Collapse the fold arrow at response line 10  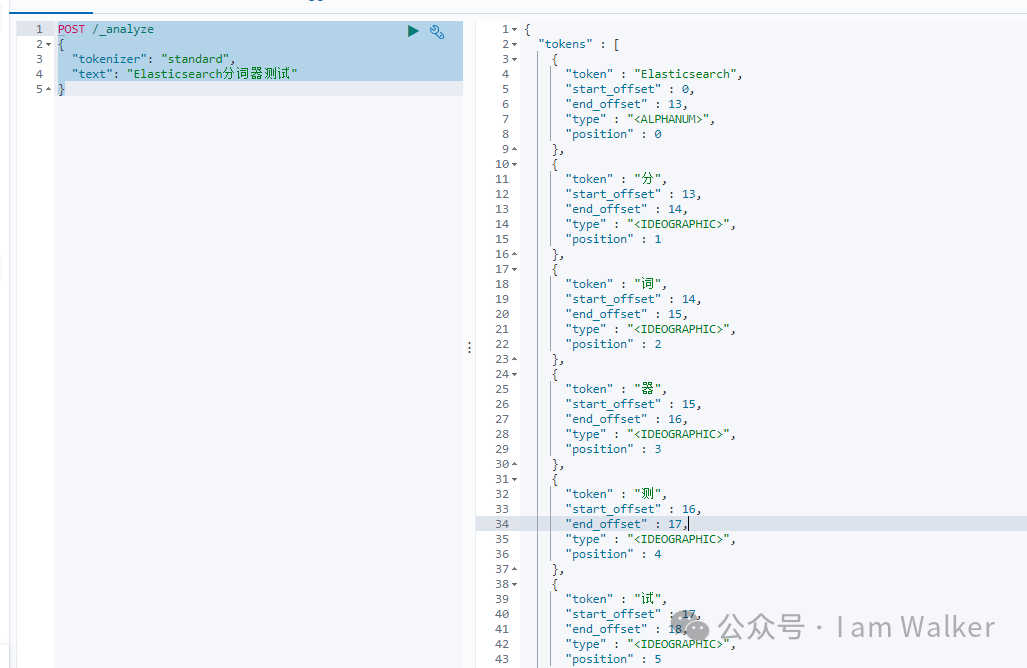[x=515, y=164]
